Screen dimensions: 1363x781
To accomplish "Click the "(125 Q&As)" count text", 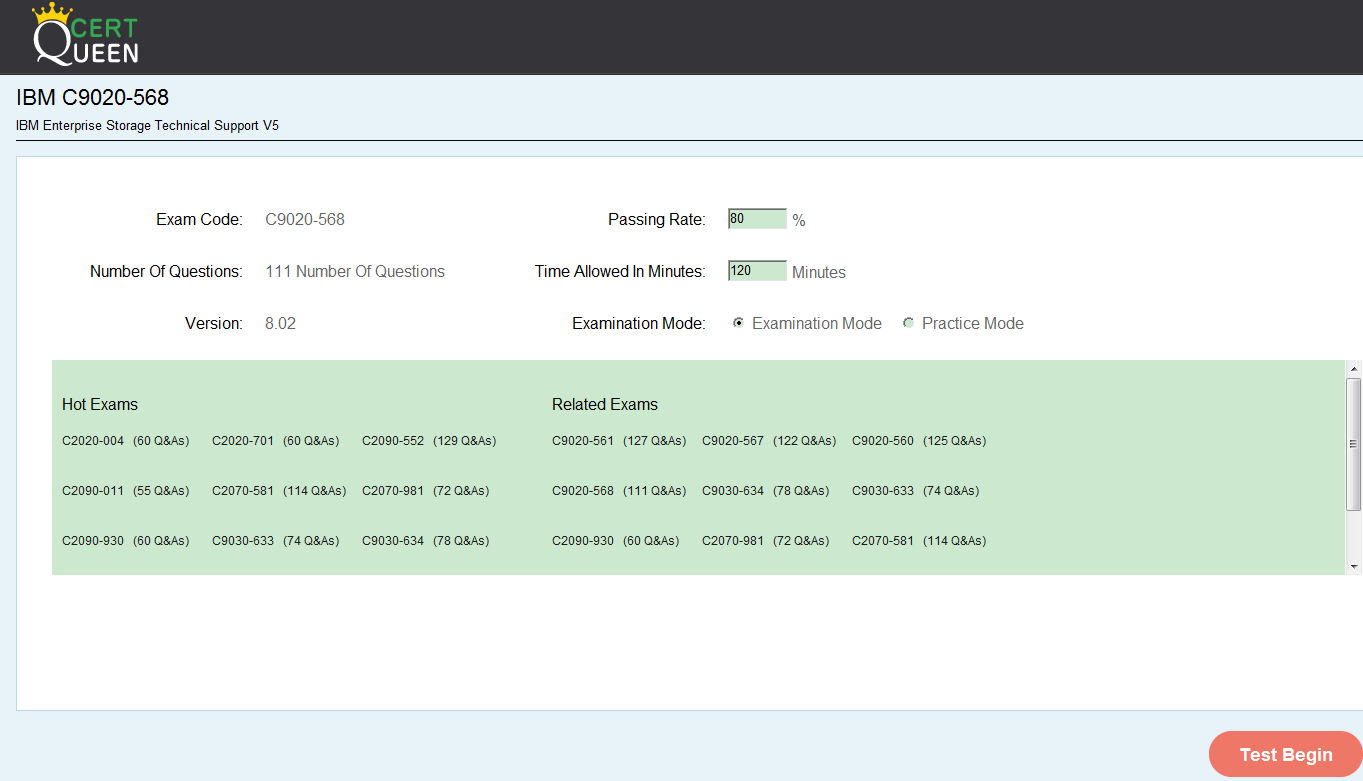I will [954, 441].
